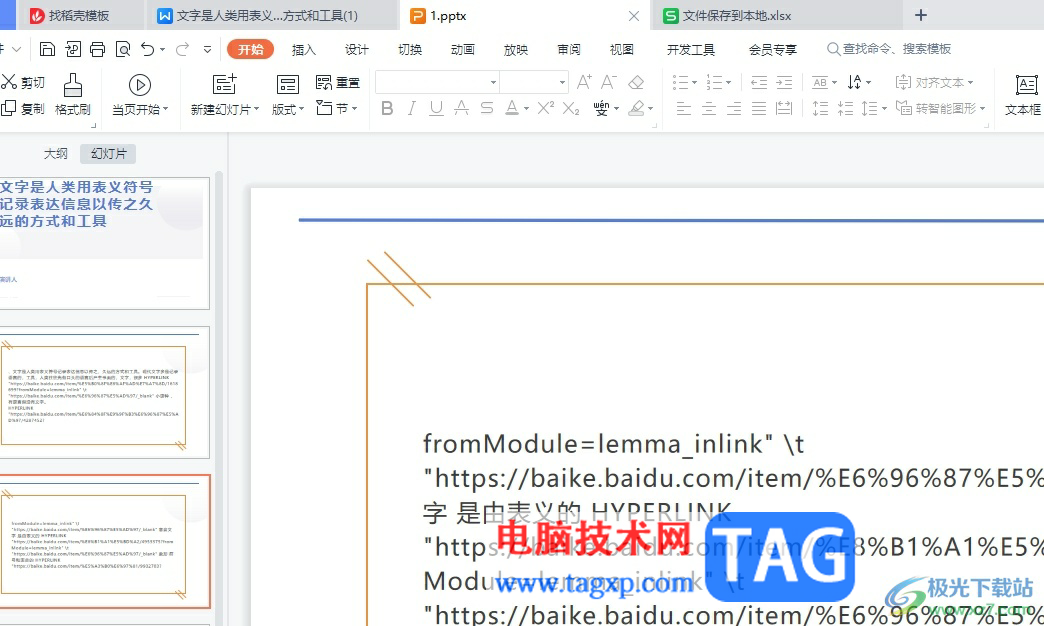
Task: Open Print Preview icon
Action: 123,49
